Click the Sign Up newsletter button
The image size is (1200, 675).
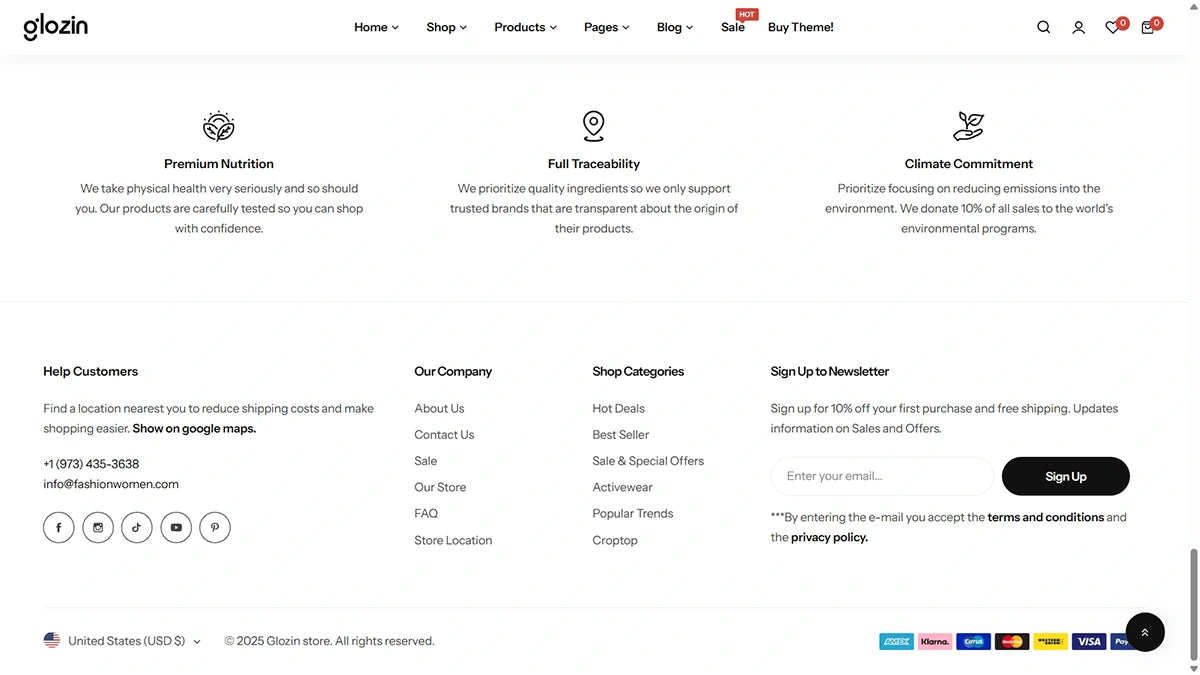[1066, 476]
